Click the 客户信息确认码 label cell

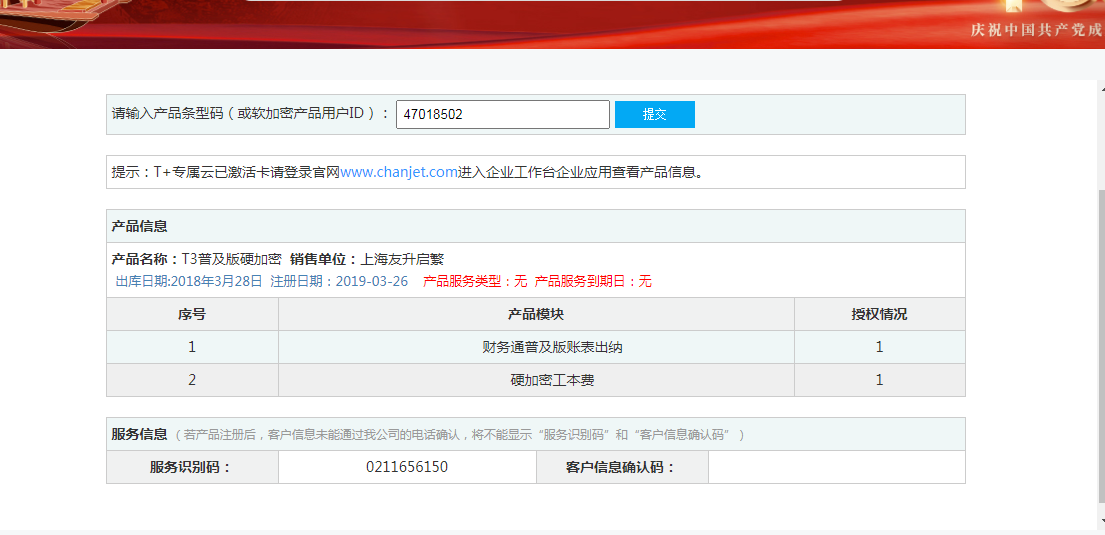tap(622, 467)
